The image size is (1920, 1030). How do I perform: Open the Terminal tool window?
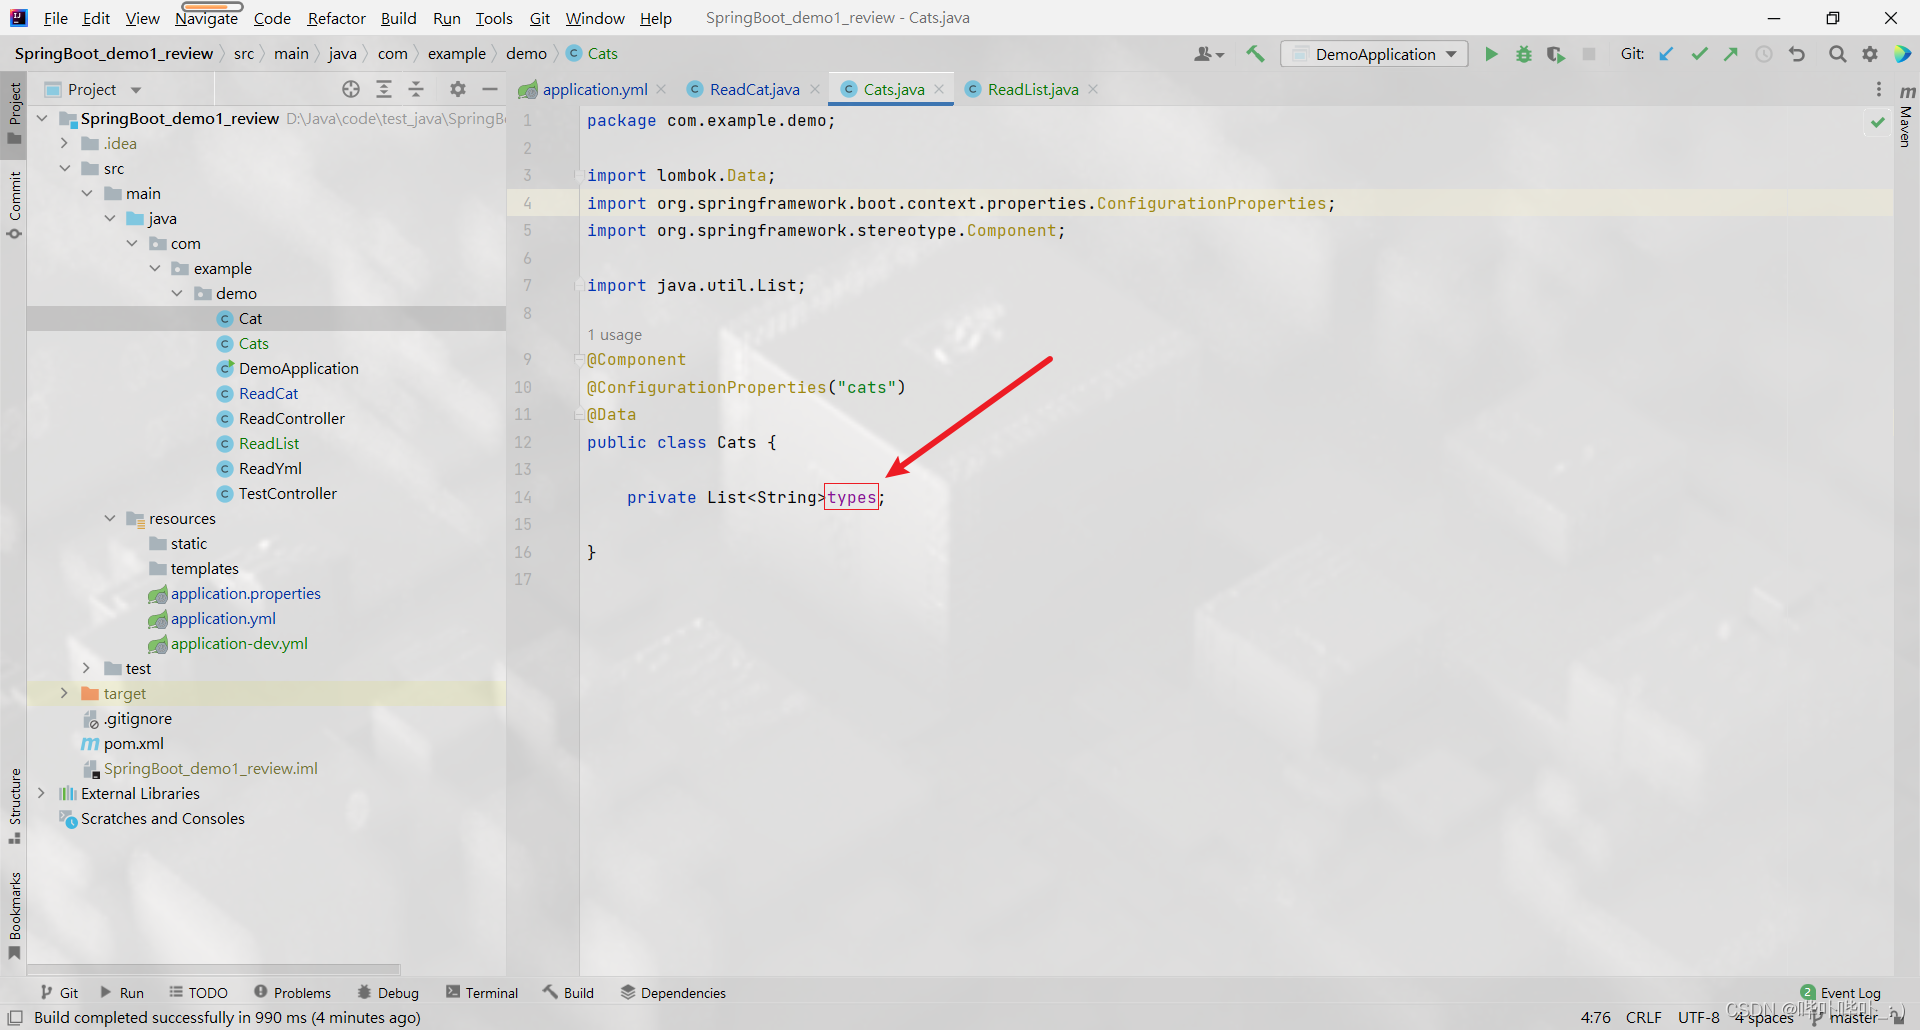click(482, 992)
